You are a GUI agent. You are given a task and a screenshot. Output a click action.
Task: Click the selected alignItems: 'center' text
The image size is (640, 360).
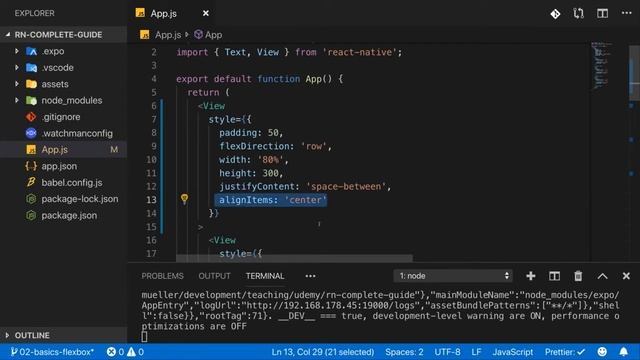click(x=271, y=200)
